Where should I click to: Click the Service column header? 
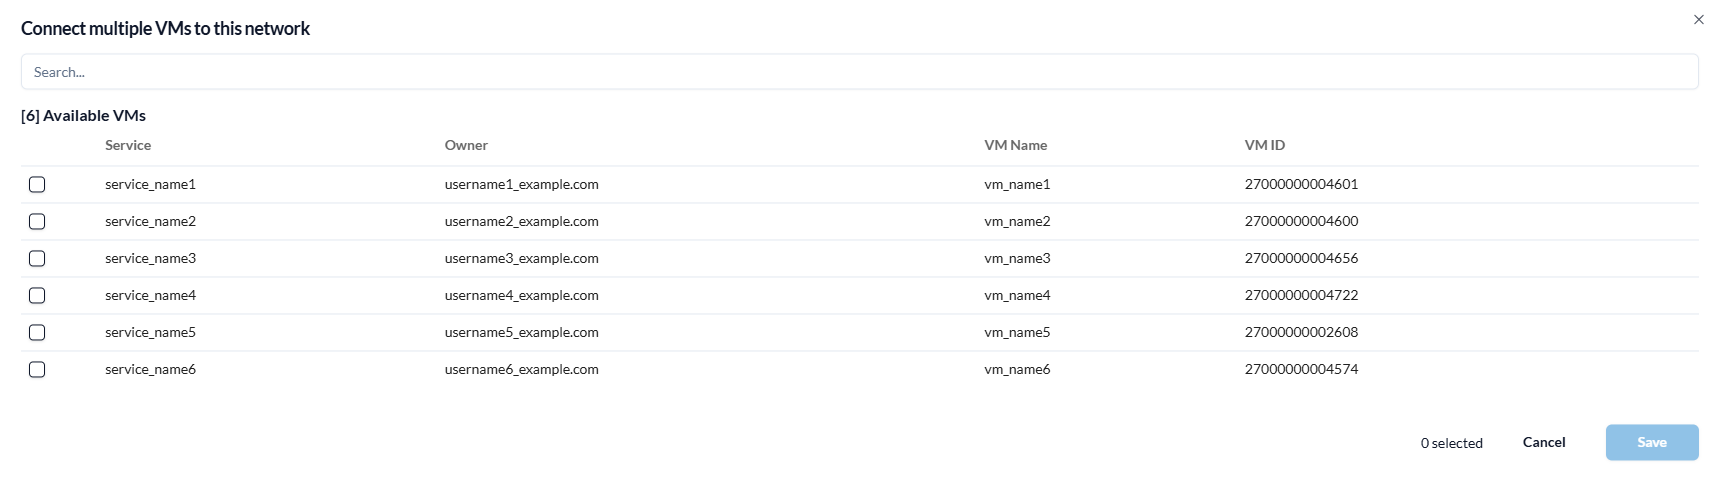128,145
